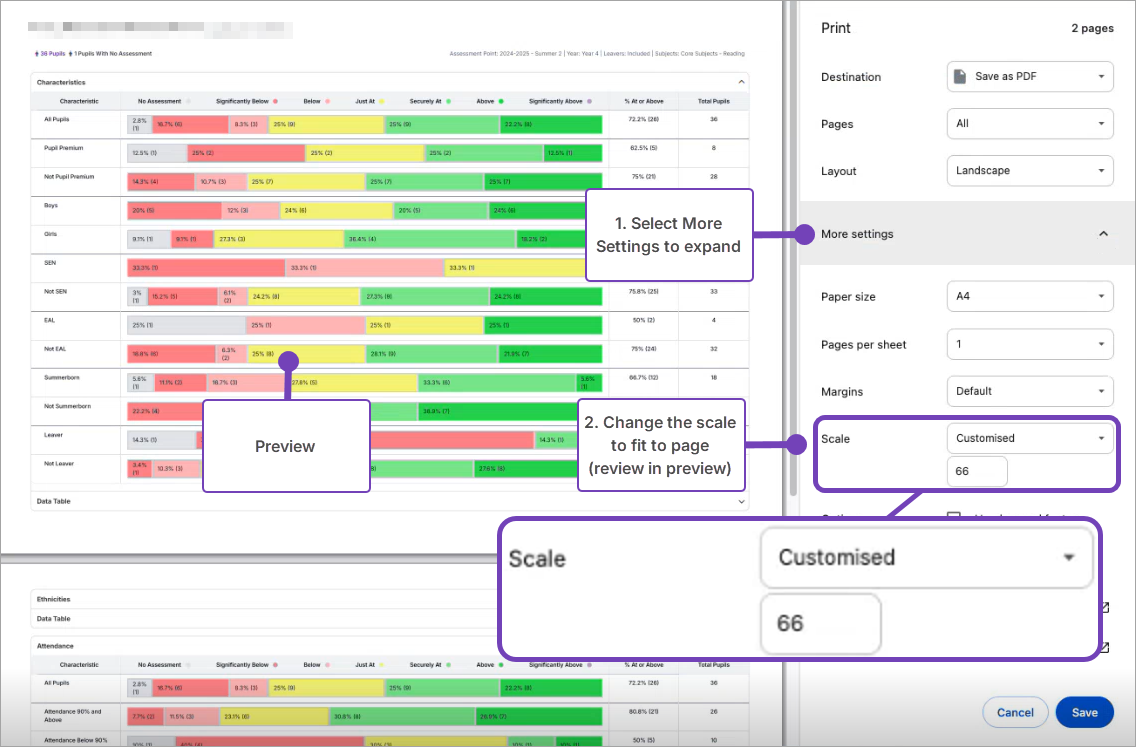
Task: Click the icon beside 1 Pupils With No Assessment
Action: click(70, 53)
